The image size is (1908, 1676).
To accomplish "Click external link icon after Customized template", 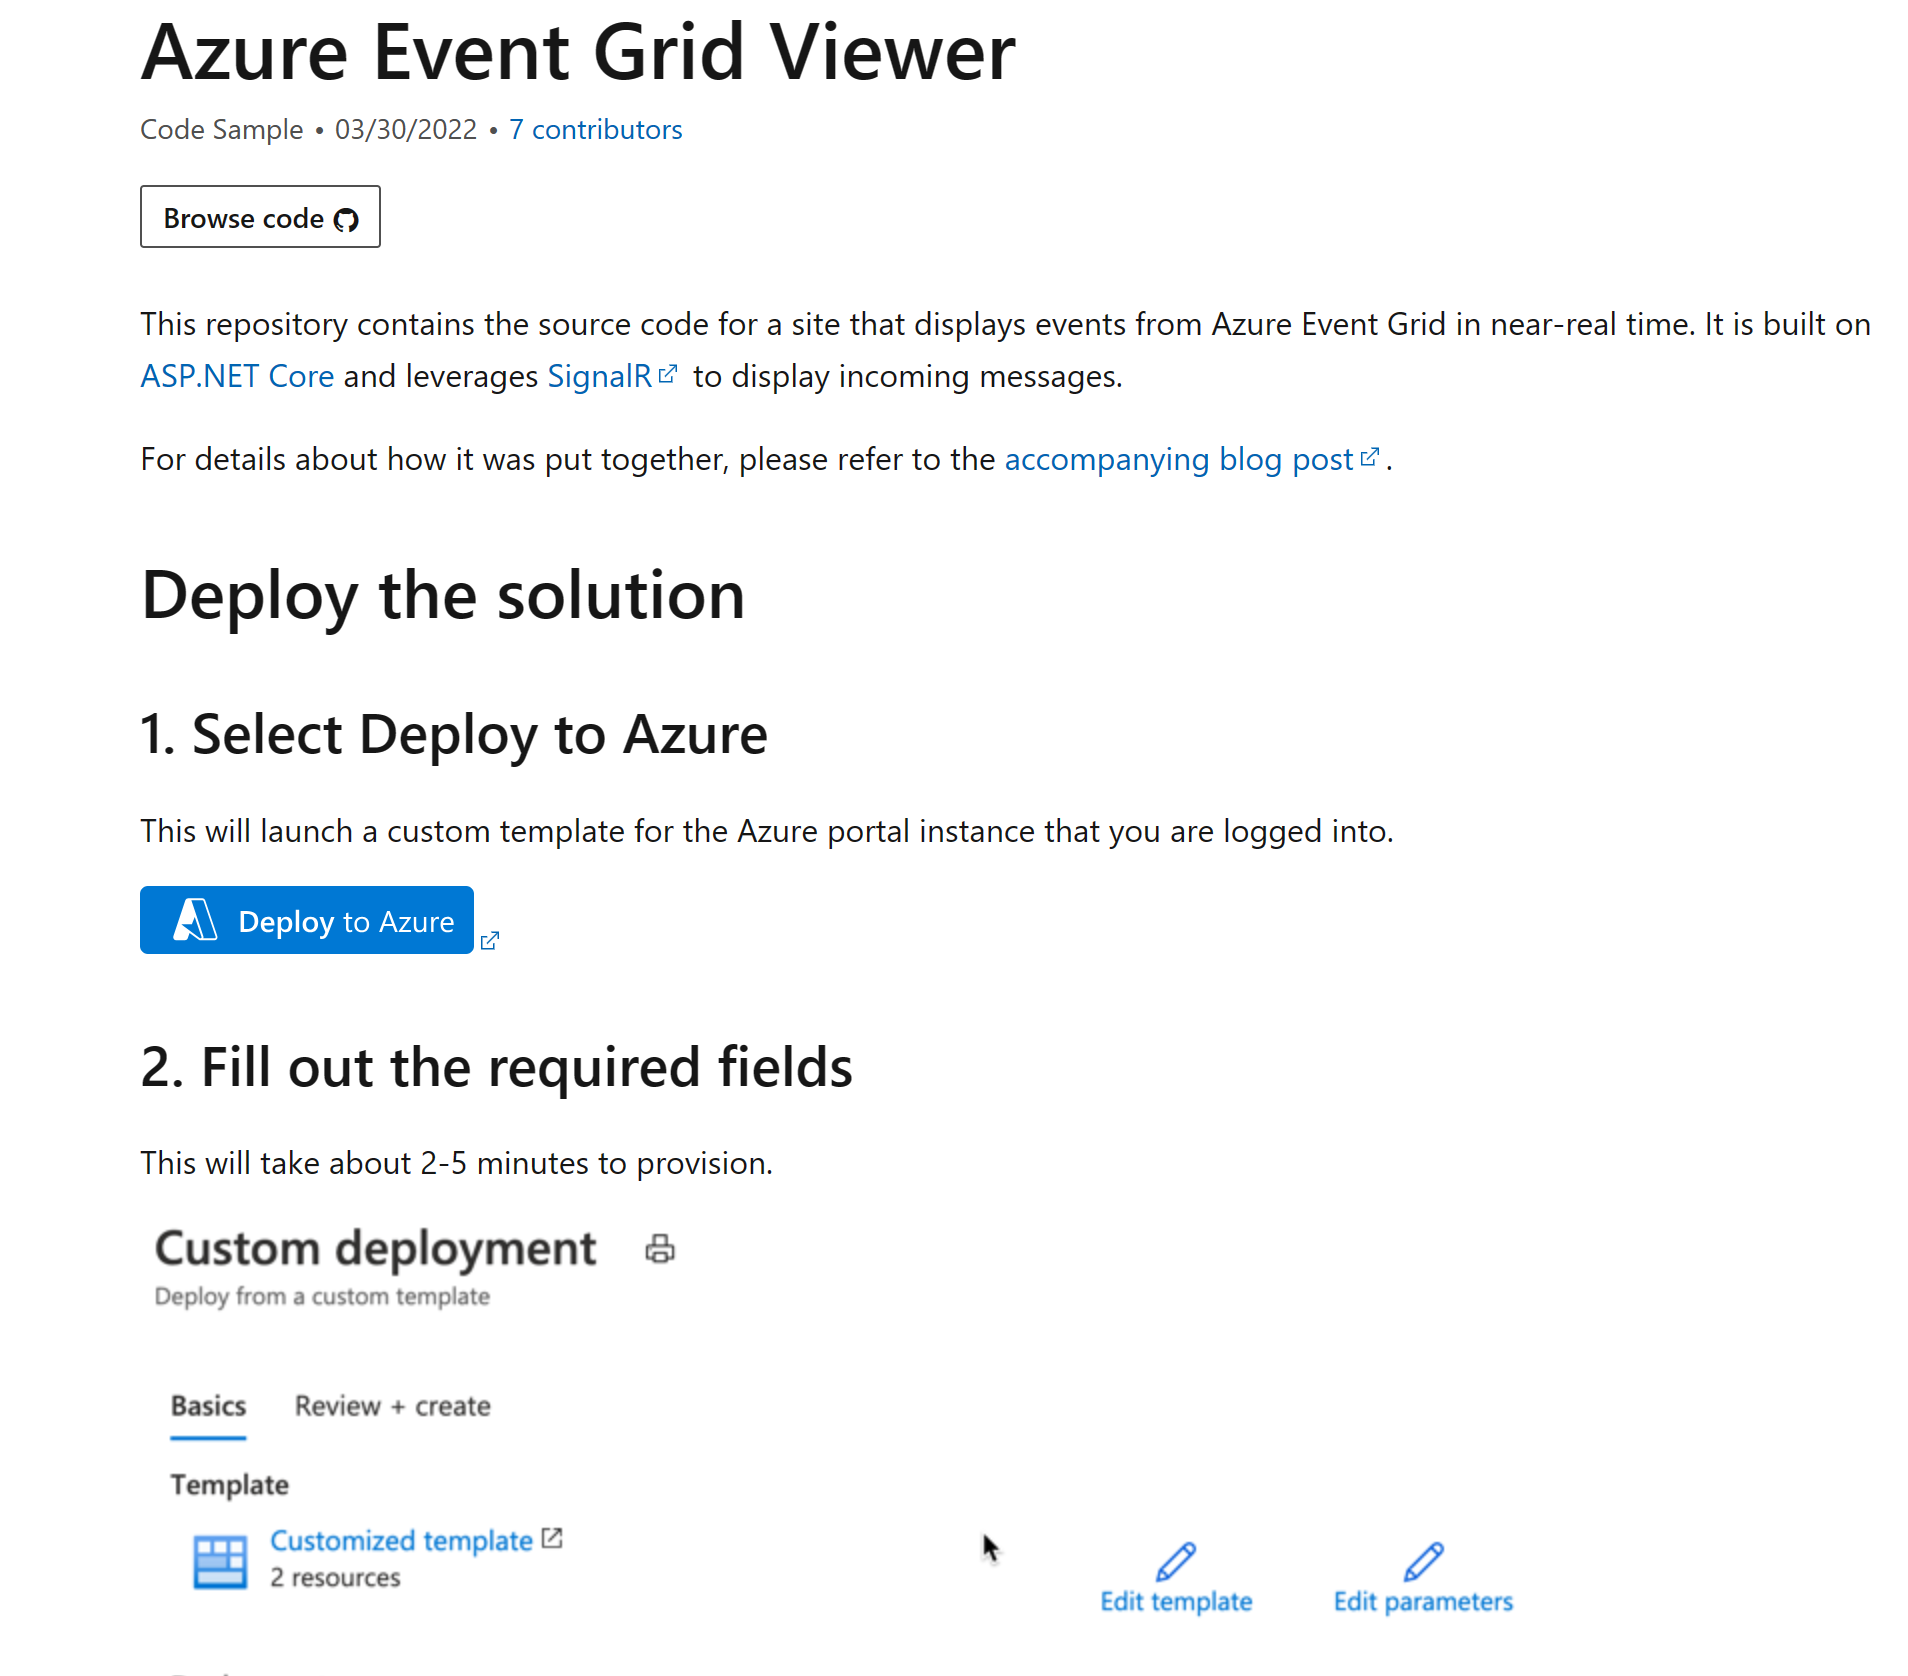I will [x=552, y=1538].
